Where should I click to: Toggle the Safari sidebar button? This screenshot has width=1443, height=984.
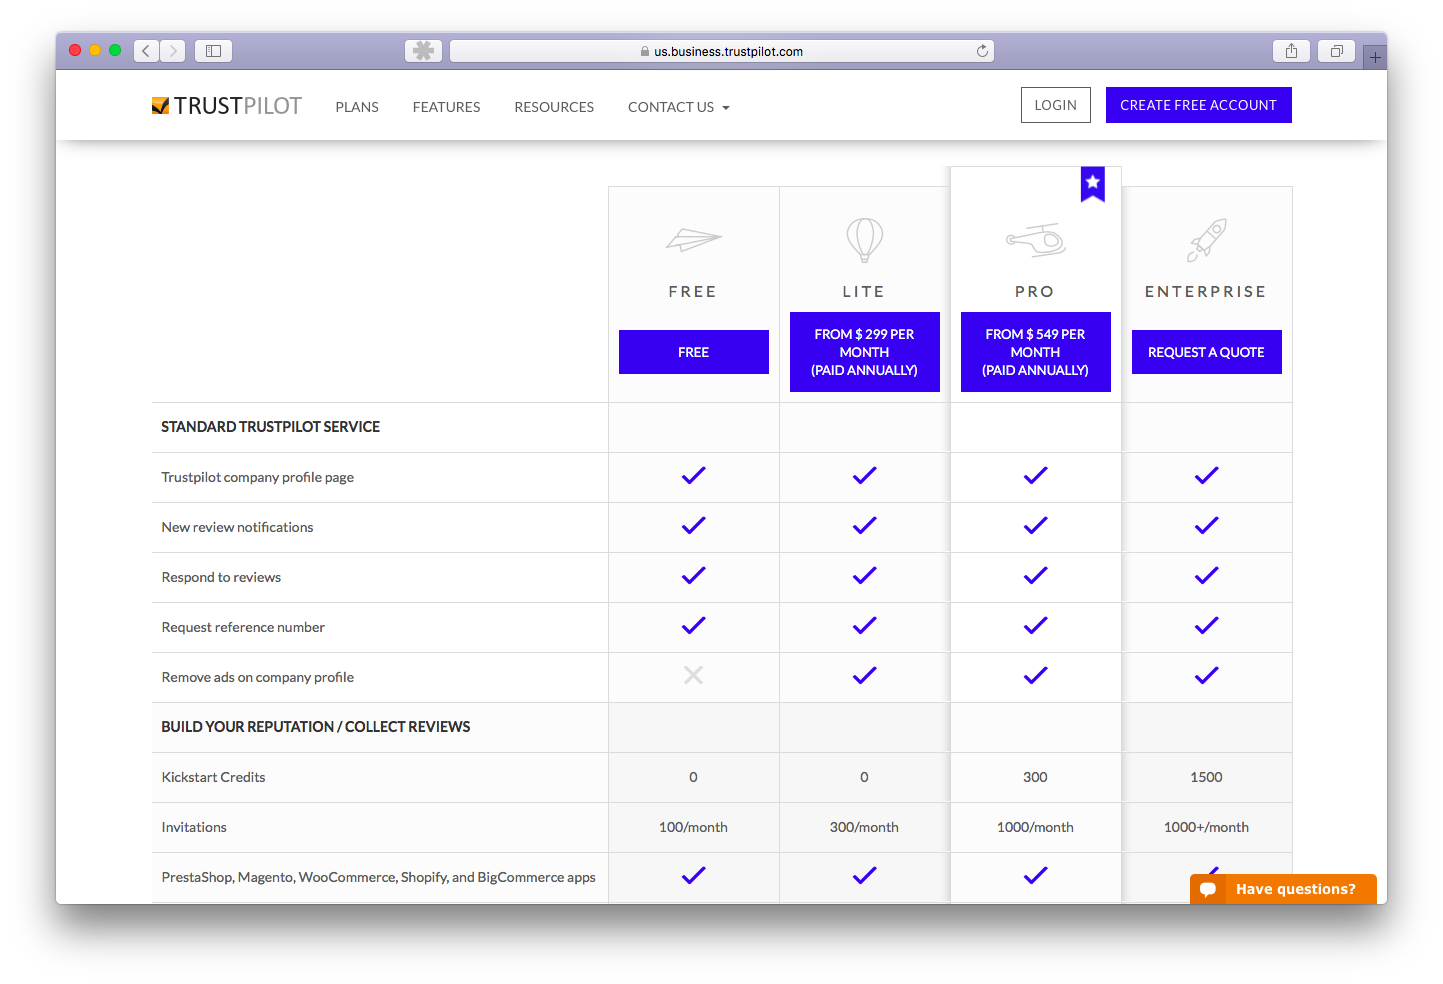point(213,51)
